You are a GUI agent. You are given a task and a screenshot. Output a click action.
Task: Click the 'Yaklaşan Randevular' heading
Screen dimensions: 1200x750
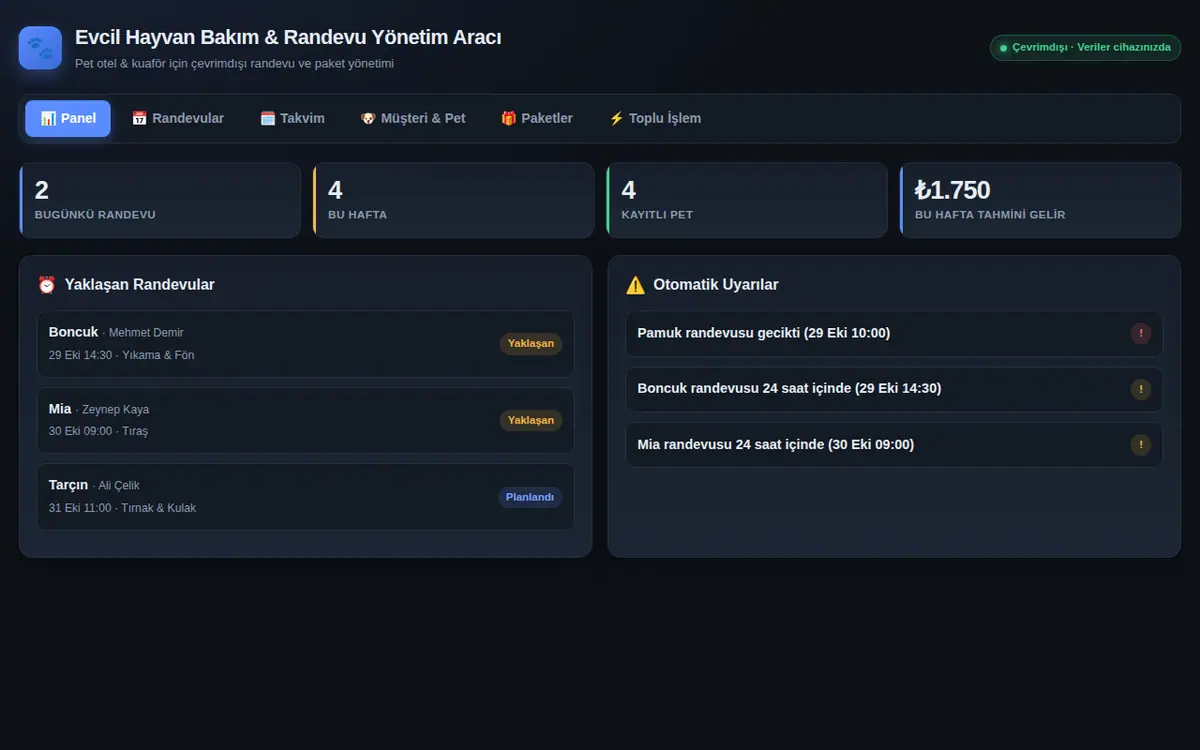click(140, 285)
